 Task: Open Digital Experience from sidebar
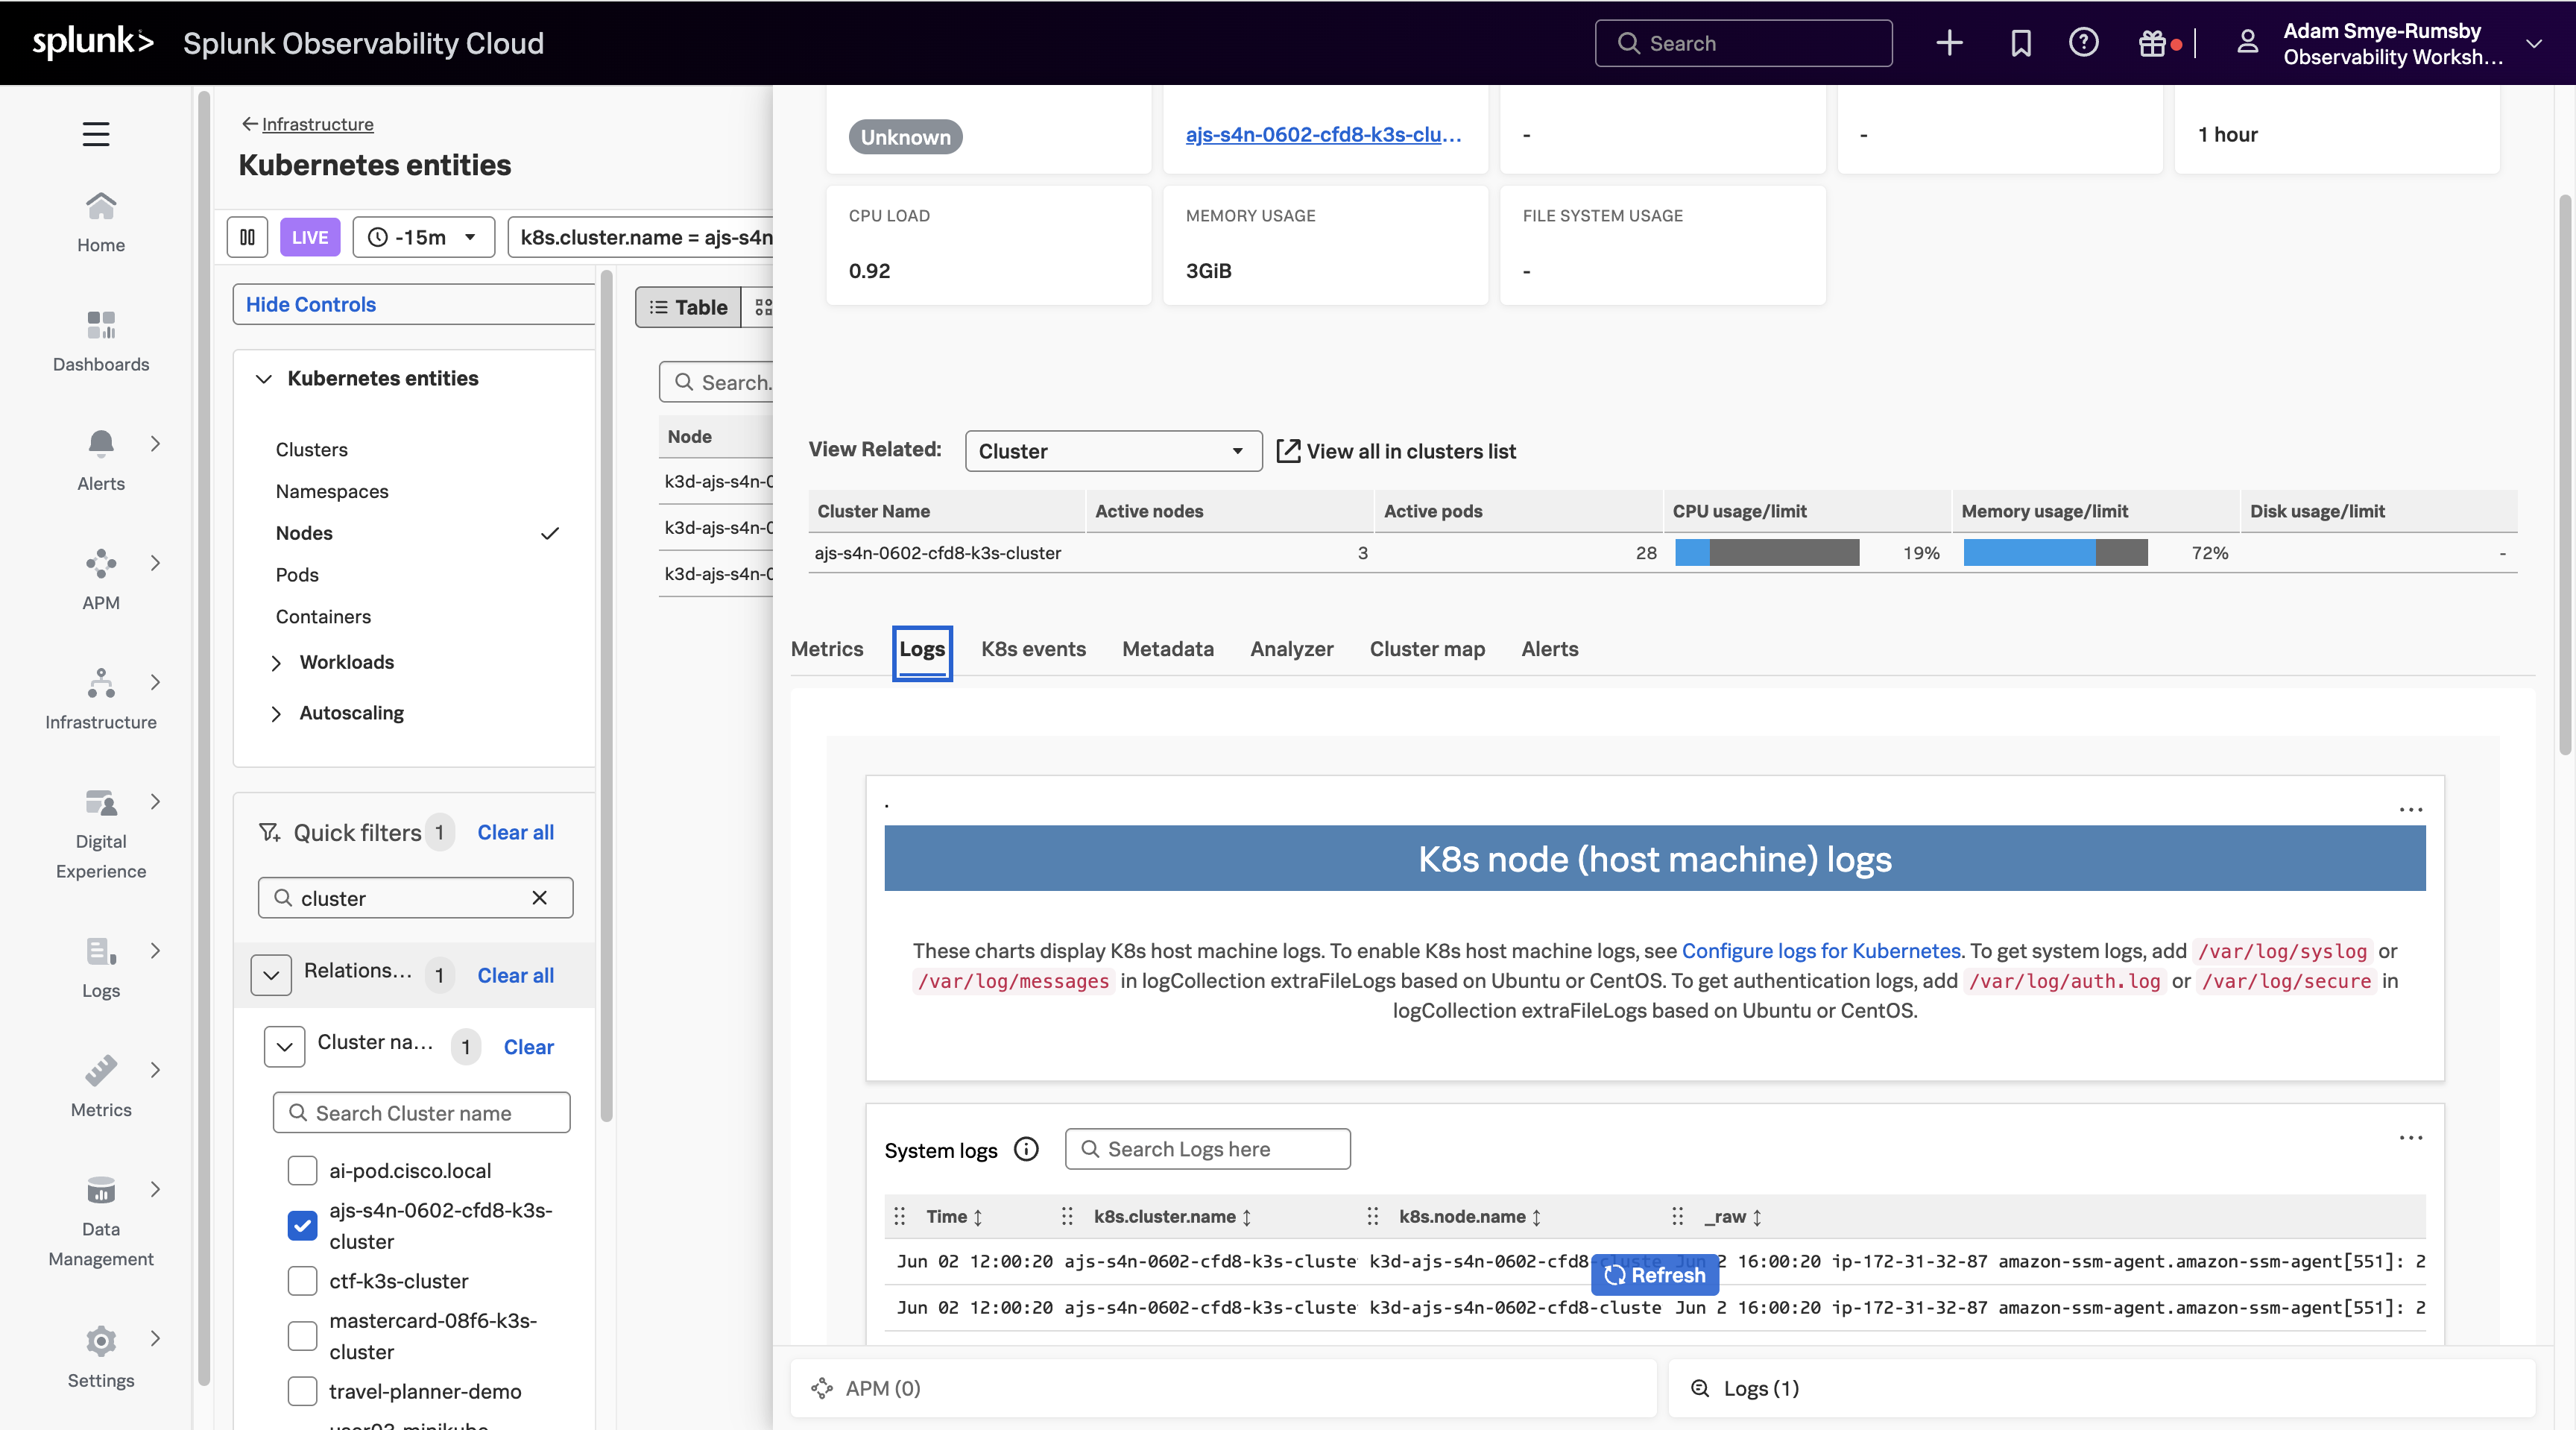pyautogui.click(x=101, y=834)
